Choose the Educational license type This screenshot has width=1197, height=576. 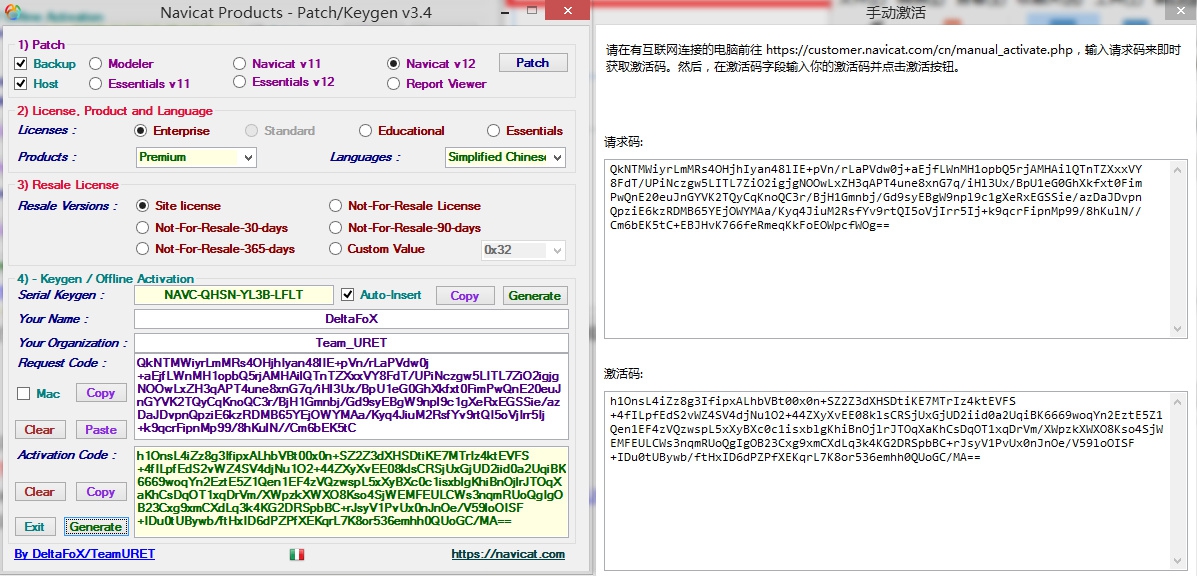coord(366,131)
